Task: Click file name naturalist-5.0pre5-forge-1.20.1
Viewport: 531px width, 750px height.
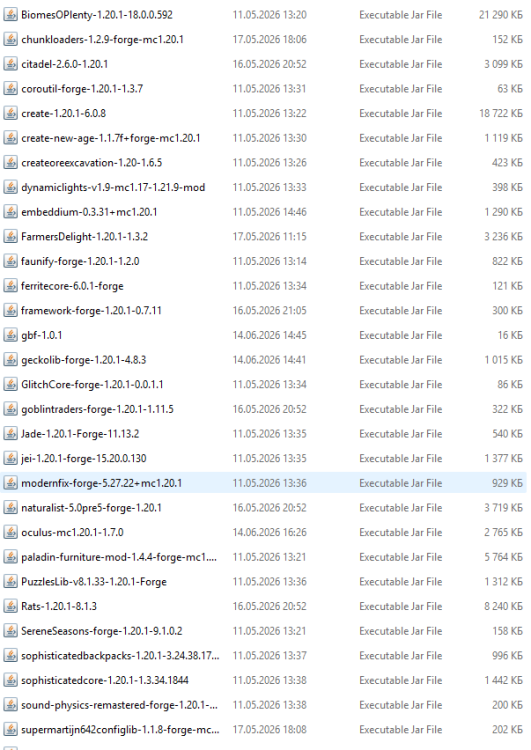Action: [x=91, y=507]
